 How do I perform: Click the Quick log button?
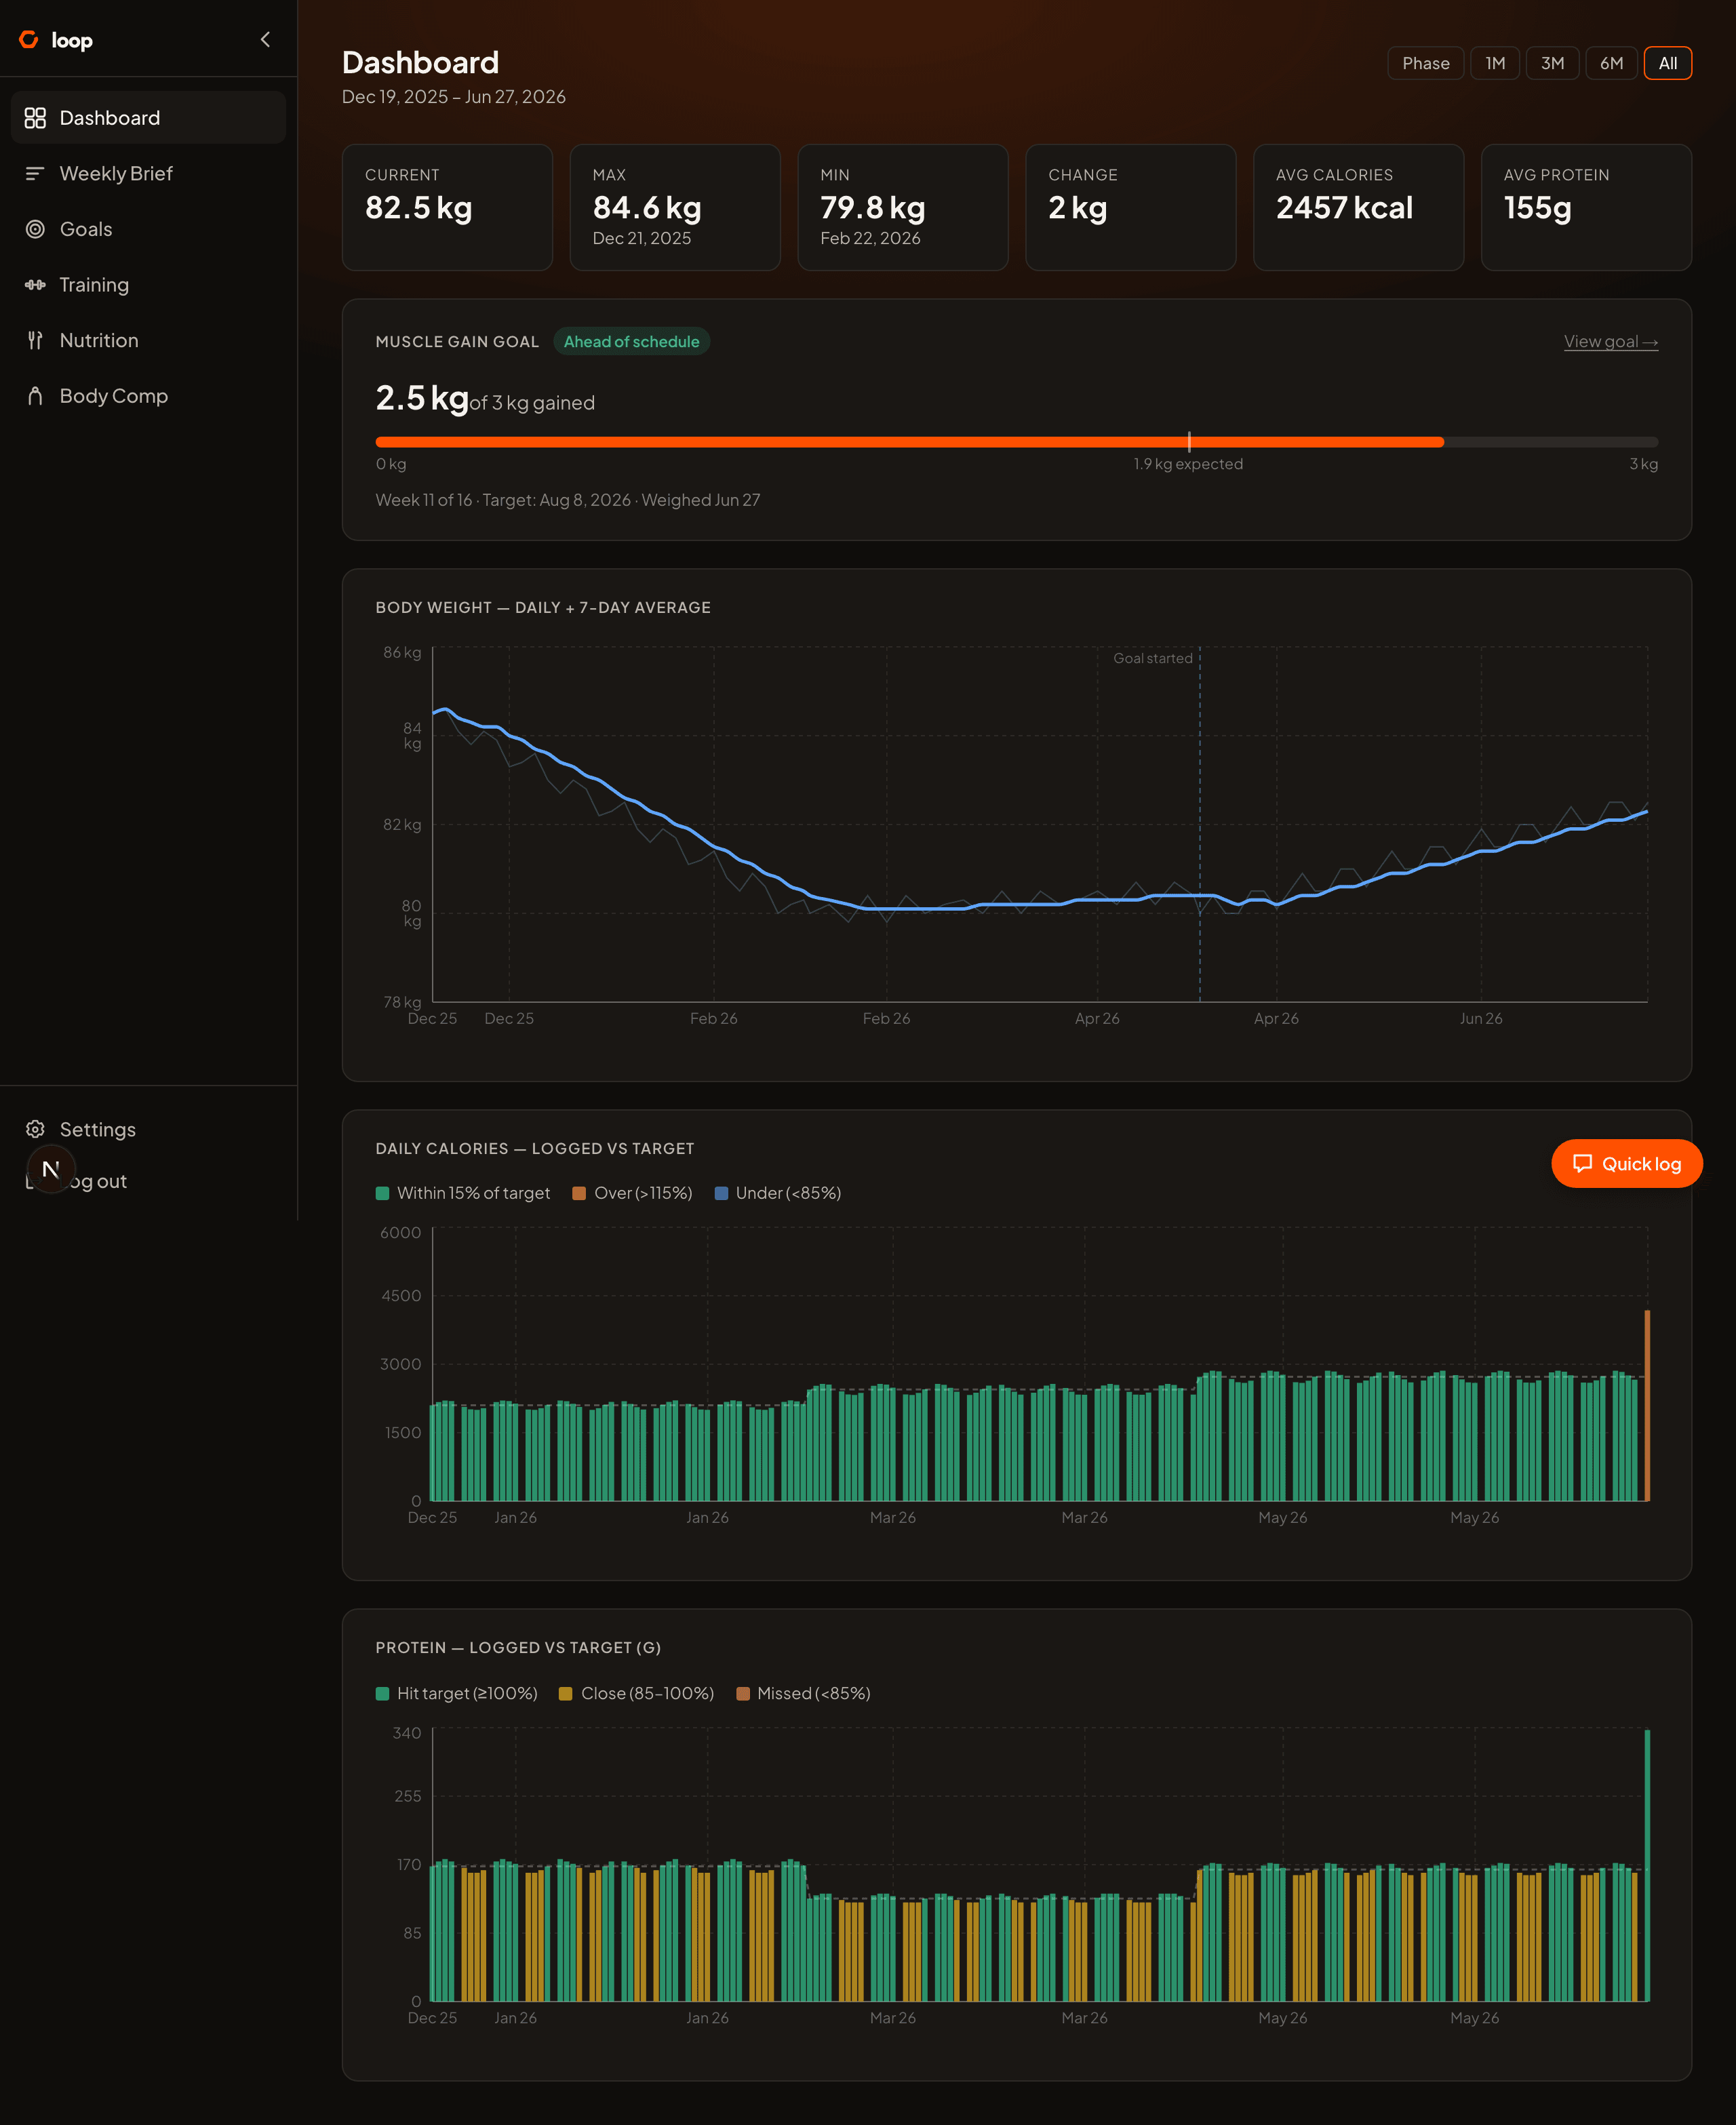pyautogui.click(x=1626, y=1163)
